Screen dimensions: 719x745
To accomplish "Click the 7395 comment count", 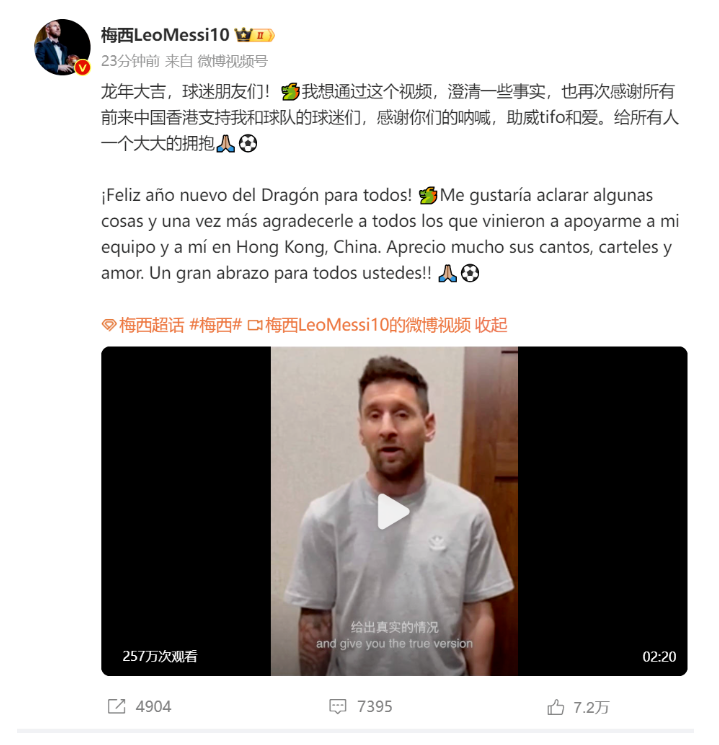I will [374, 707].
